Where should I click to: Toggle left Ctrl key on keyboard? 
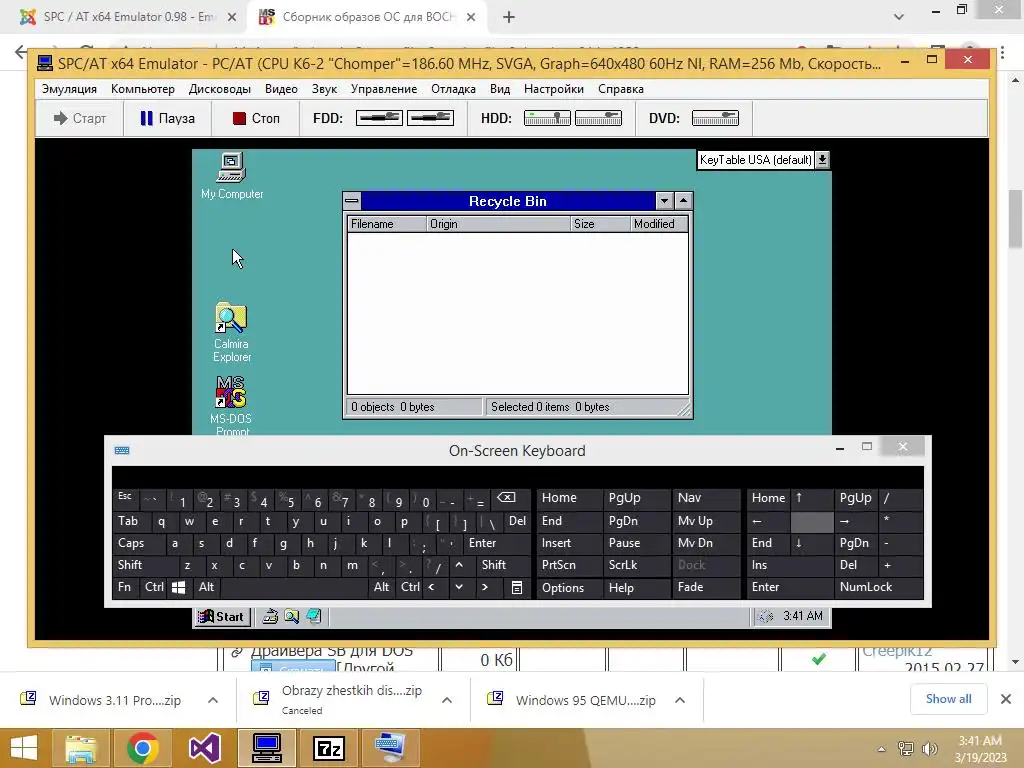(x=154, y=587)
